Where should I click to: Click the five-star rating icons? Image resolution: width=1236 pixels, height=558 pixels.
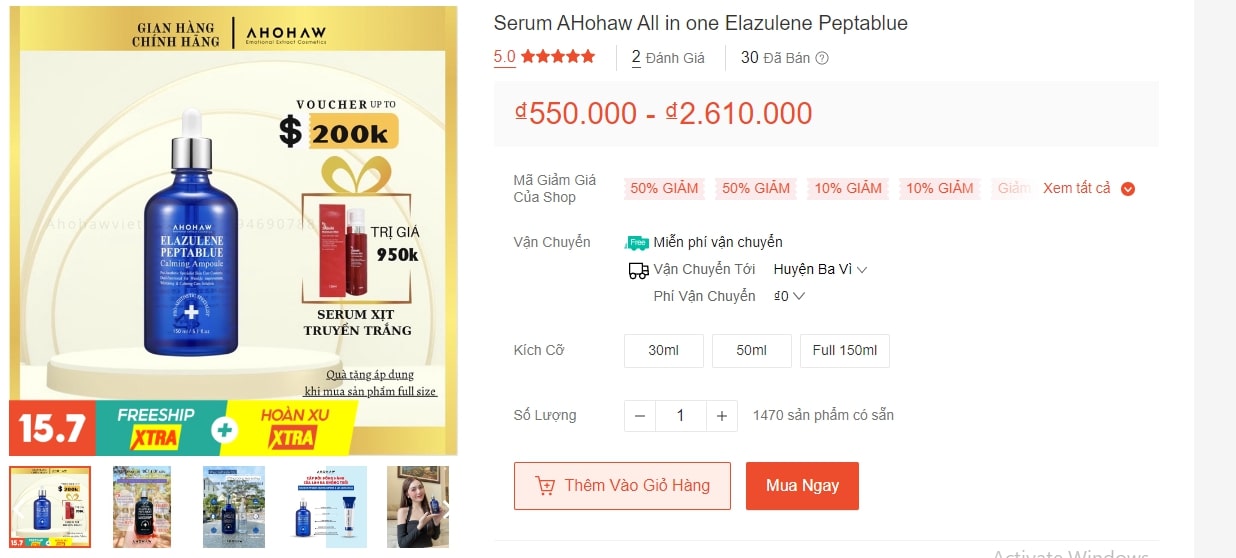pos(557,57)
